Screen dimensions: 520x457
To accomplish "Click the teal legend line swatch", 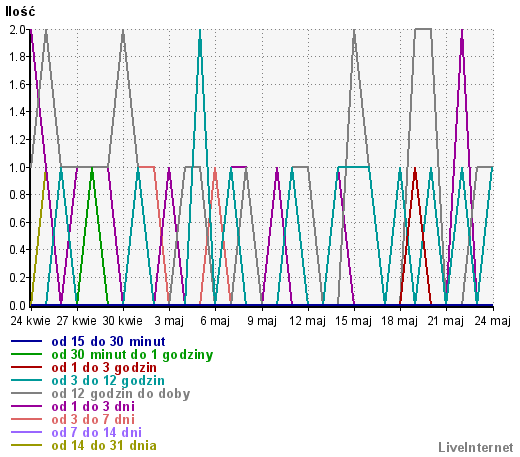I will (26, 380).
